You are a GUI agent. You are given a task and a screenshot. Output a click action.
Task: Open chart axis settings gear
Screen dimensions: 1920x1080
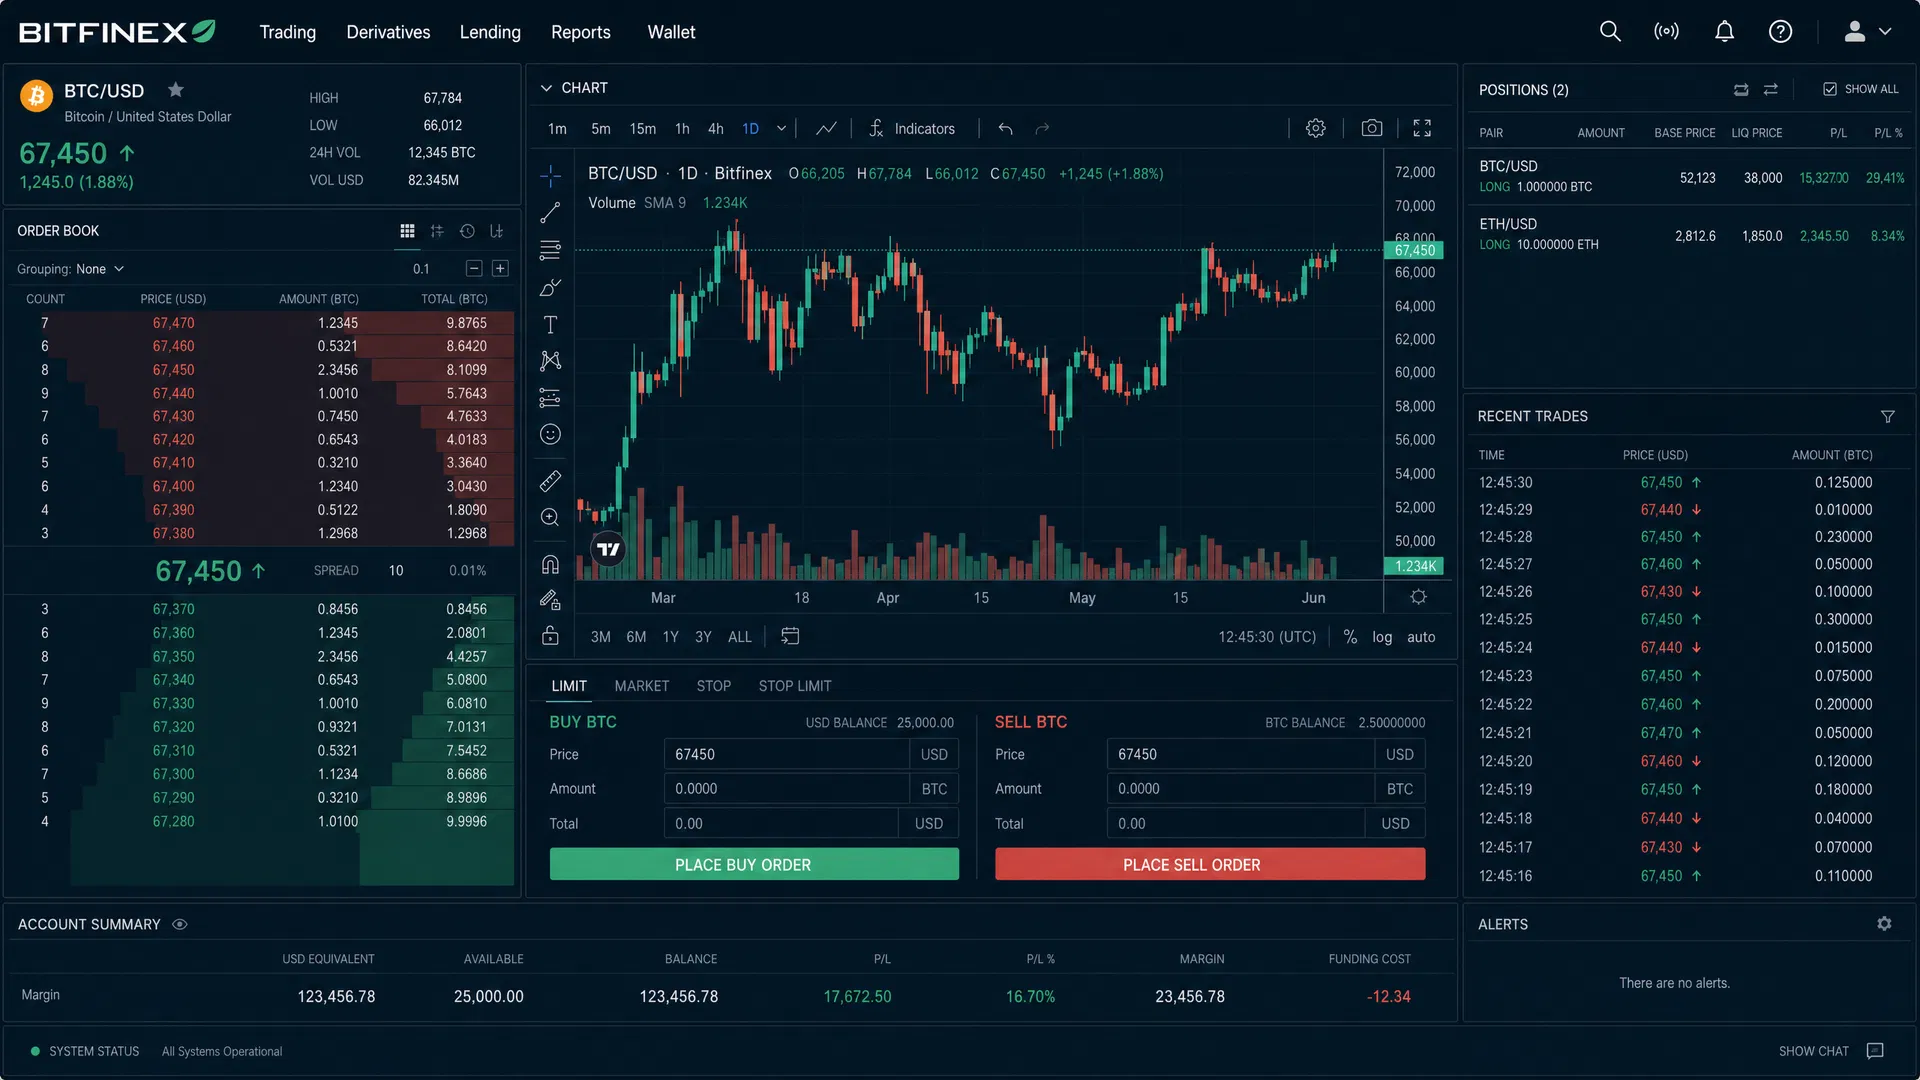click(x=1418, y=597)
